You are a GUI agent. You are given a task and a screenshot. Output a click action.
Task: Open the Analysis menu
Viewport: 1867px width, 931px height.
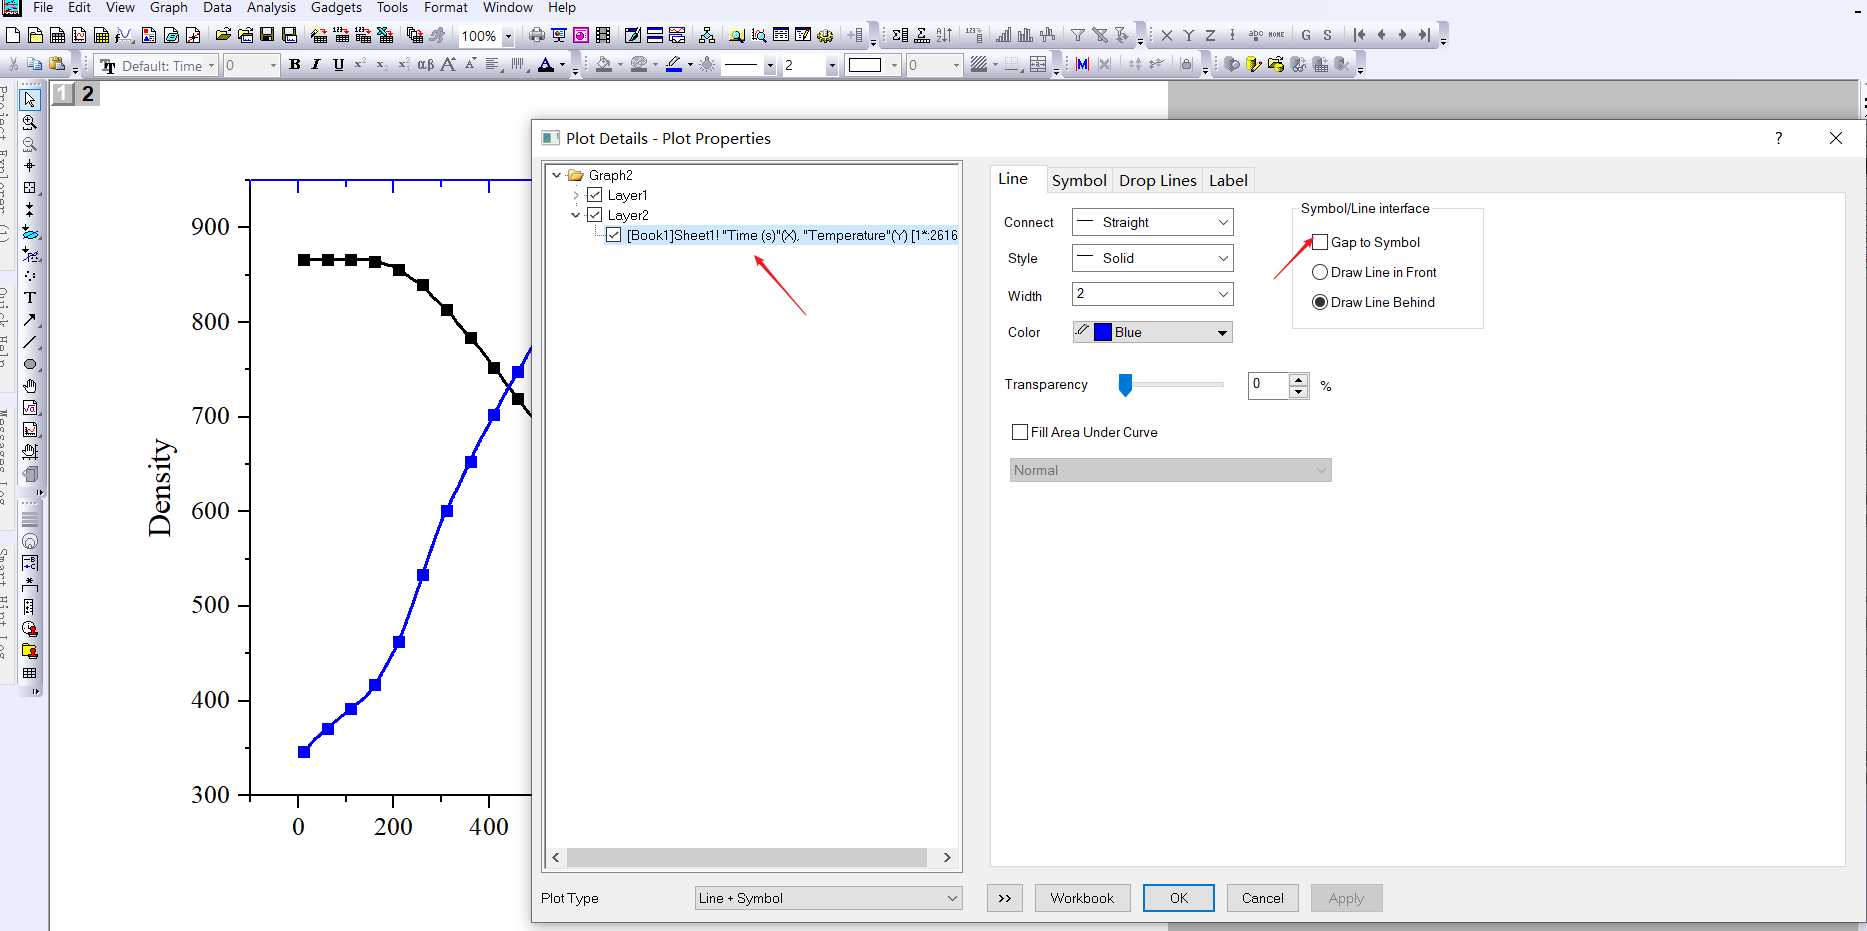(x=271, y=7)
